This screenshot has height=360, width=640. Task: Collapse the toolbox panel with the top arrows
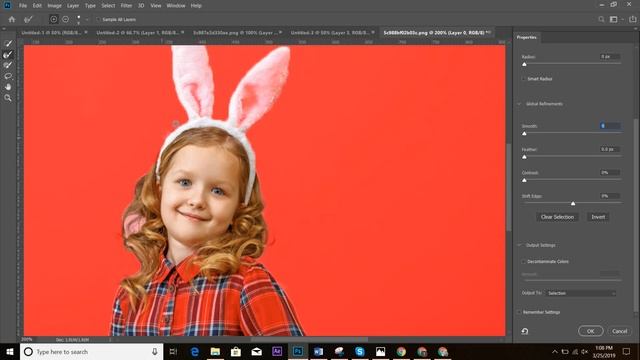(x=4, y=29)
